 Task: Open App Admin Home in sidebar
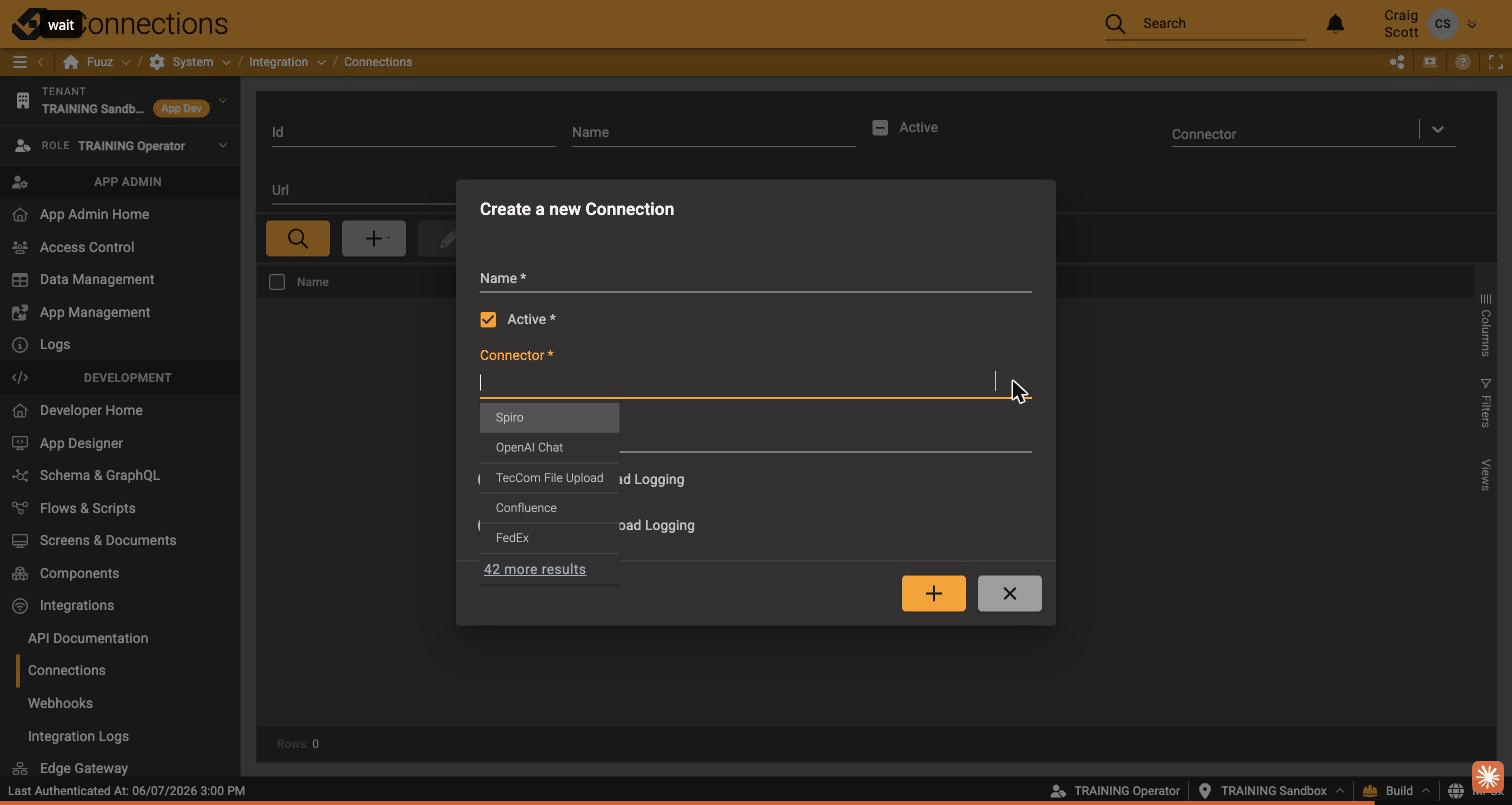[94, 214]
